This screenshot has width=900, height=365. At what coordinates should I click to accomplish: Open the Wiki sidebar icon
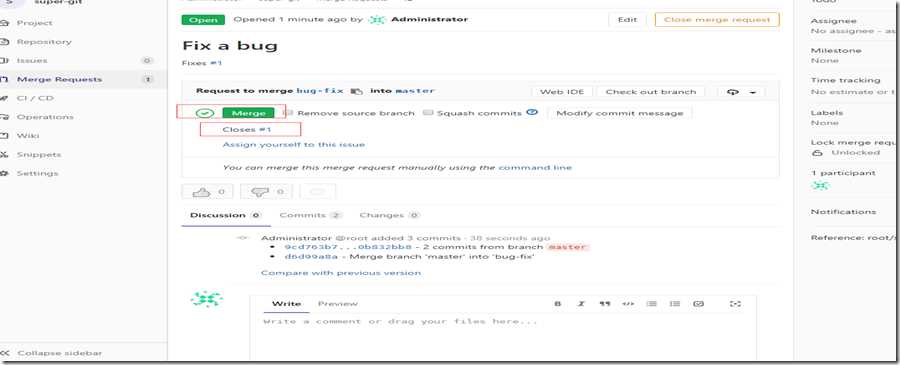coord(4,136)
